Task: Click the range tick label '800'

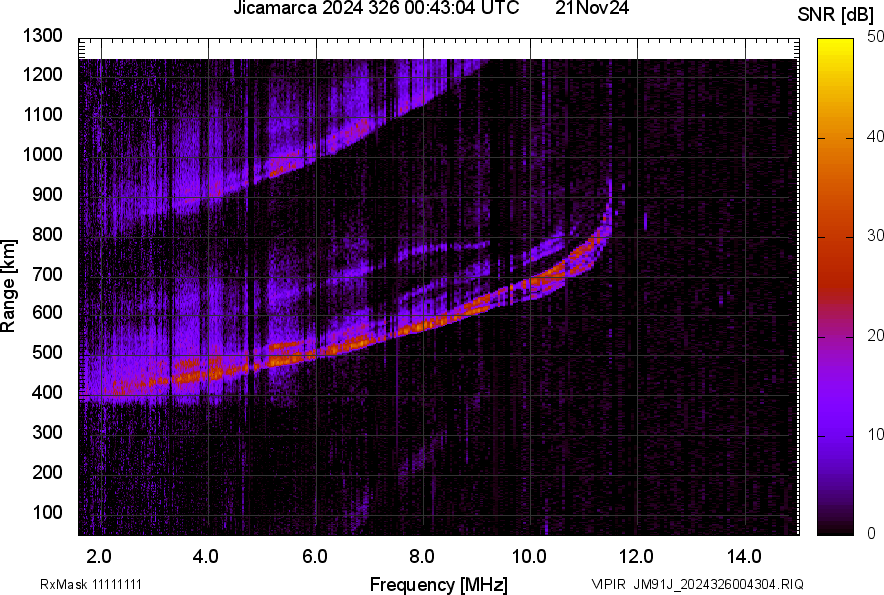Action: (x=47, y=233)
